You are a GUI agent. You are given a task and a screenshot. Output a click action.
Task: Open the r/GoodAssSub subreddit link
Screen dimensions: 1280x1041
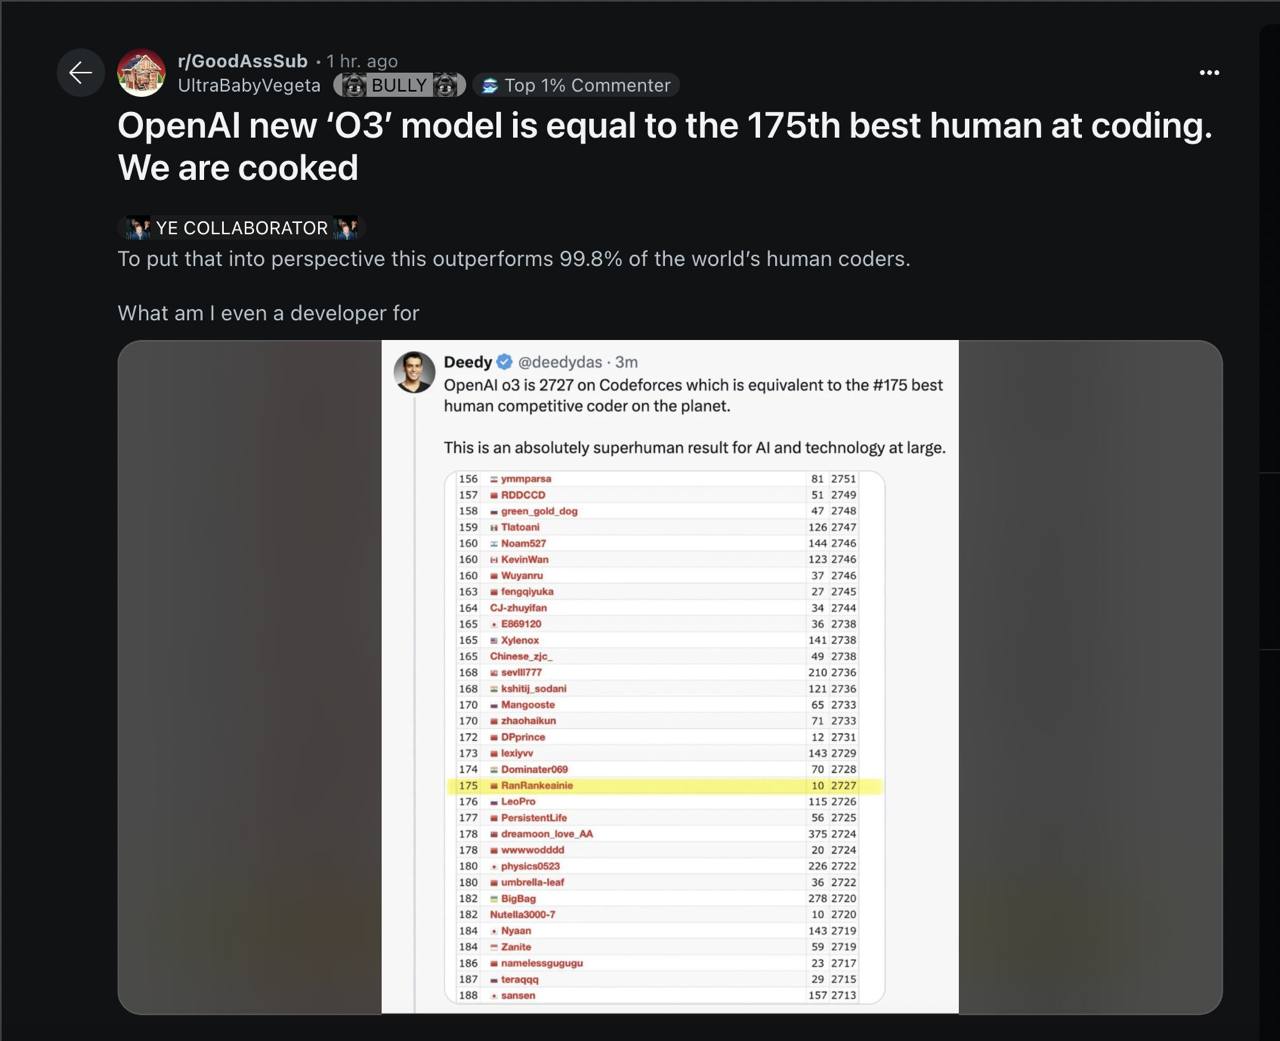tap(242, 61)
